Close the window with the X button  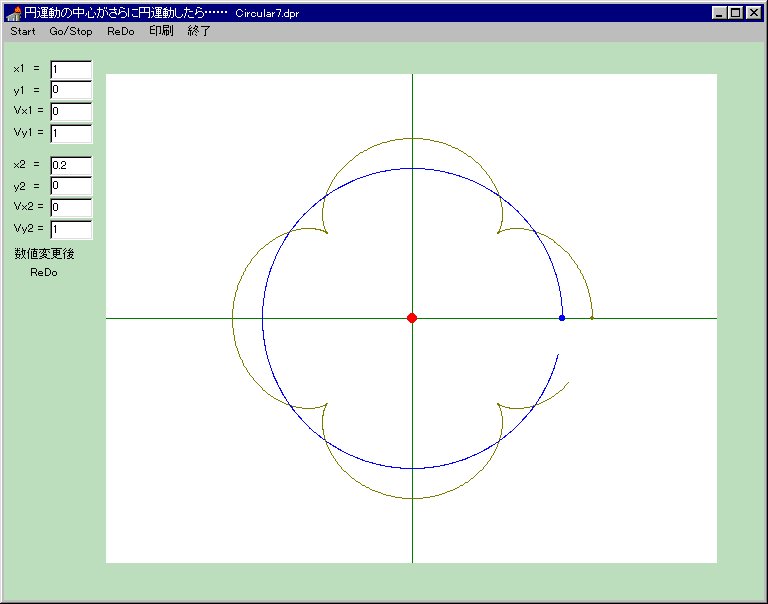[x=753, y=13]
